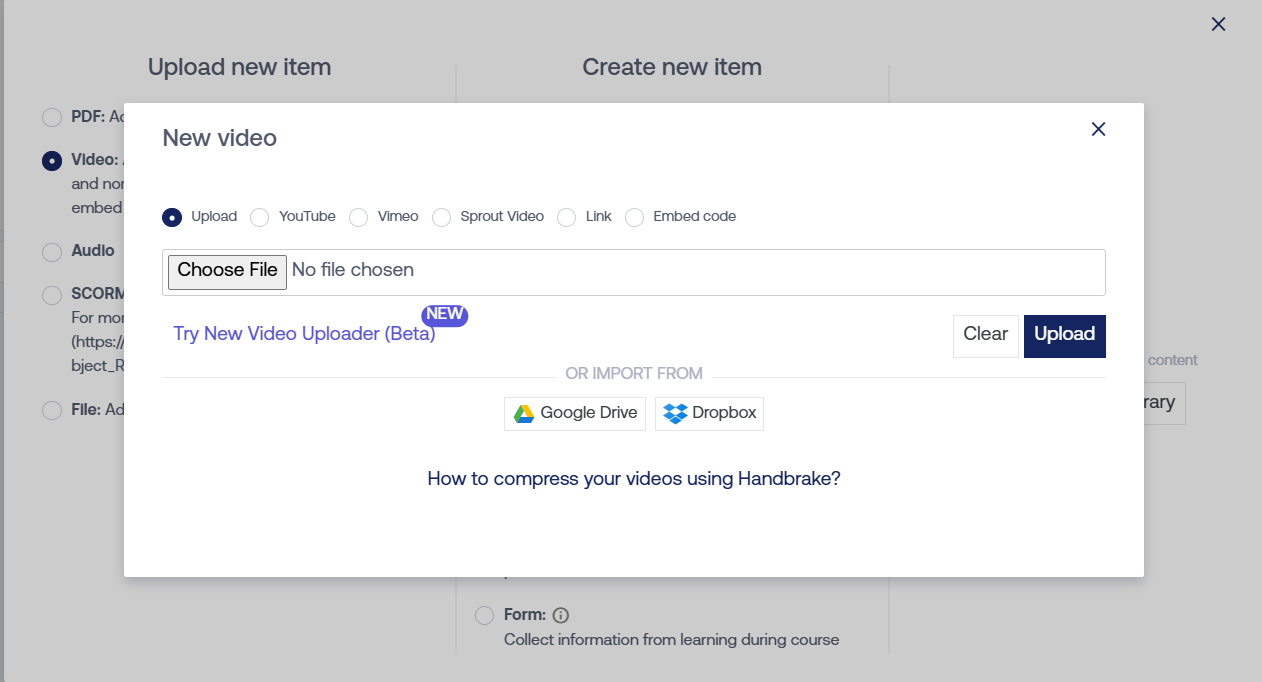The image size is (1262, 682).
Task: Select the Audio upload radio button
Action: point(52,252)
